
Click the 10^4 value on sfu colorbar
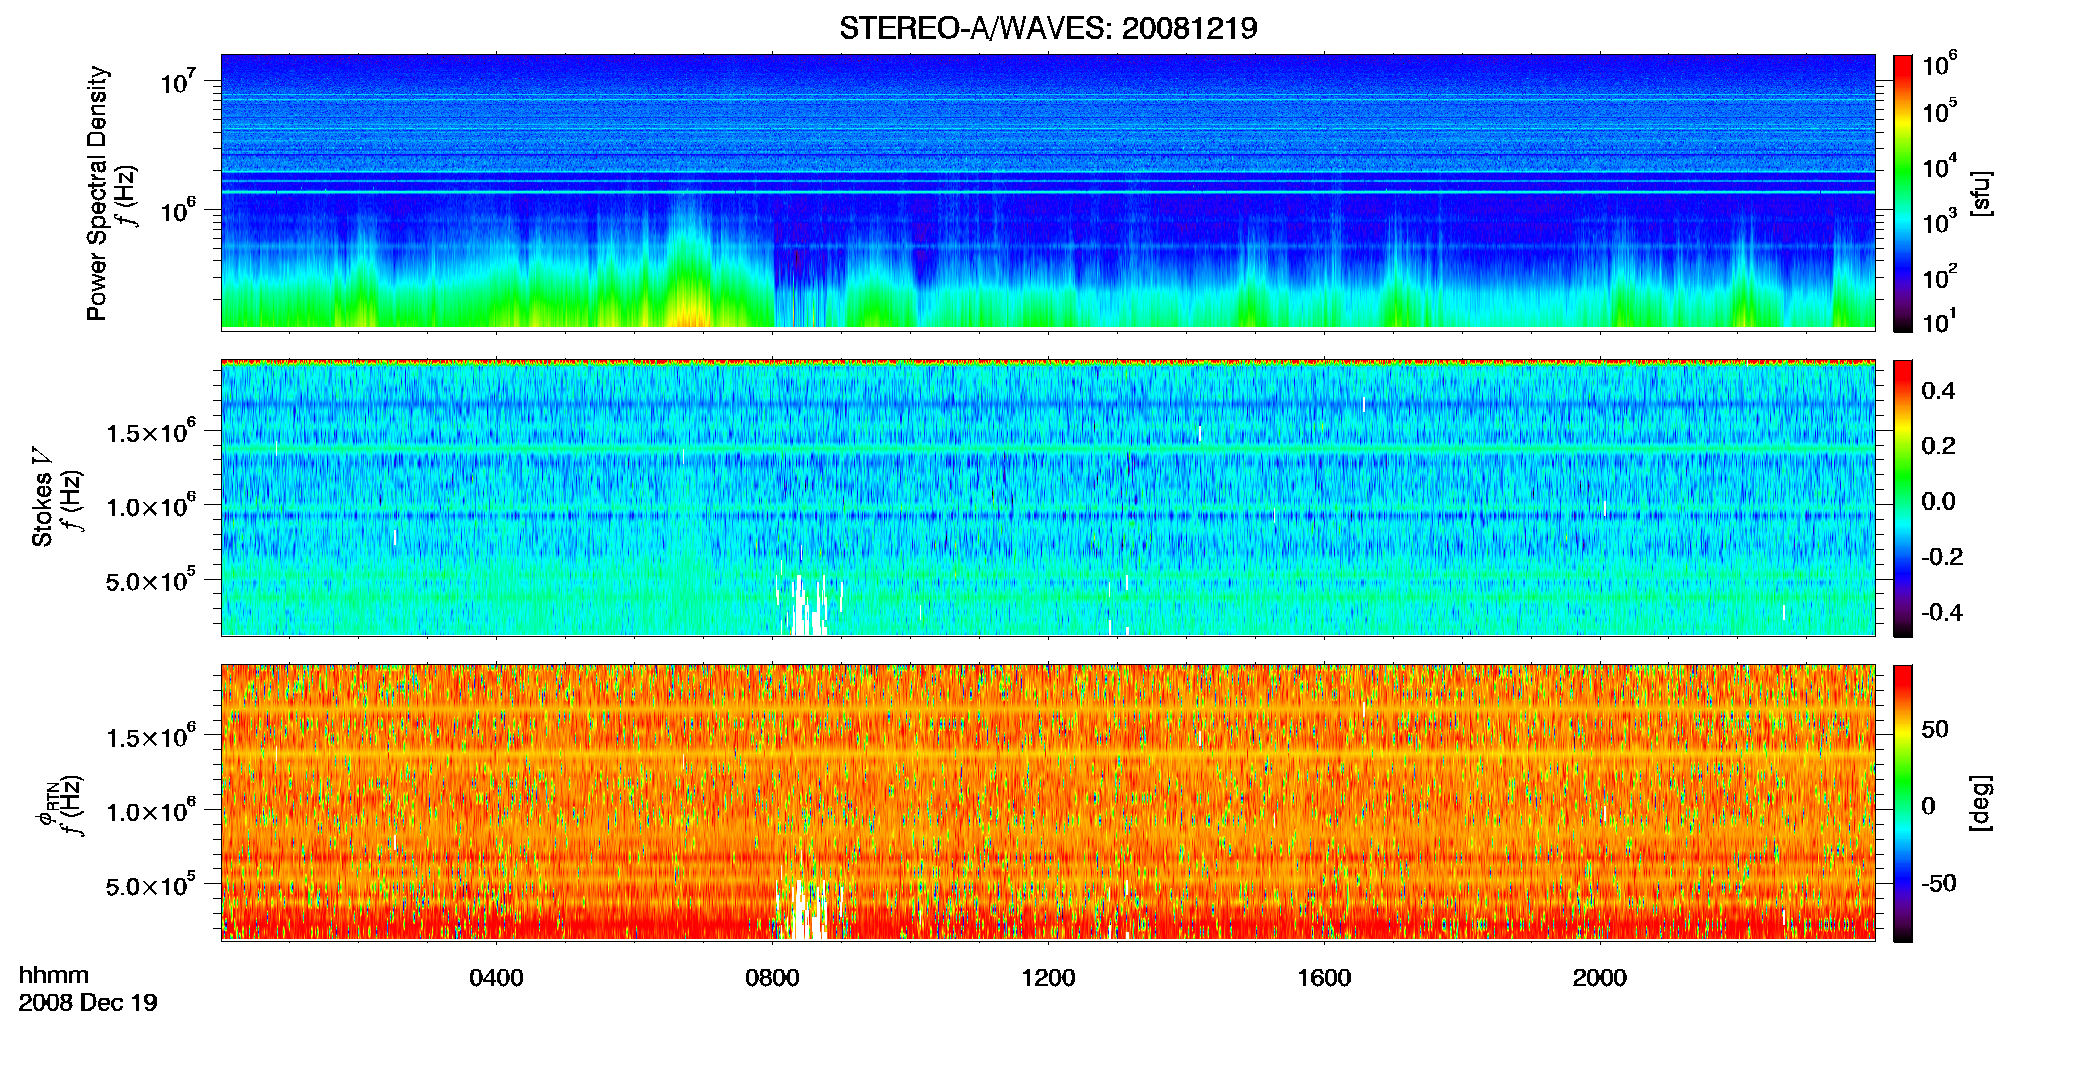tap(1939, 165)
